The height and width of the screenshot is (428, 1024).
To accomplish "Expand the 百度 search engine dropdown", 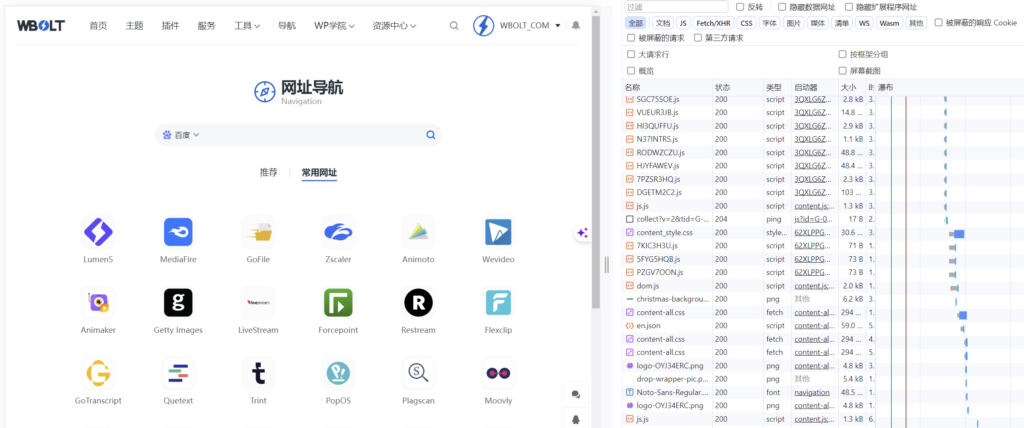I will [180, 135].
